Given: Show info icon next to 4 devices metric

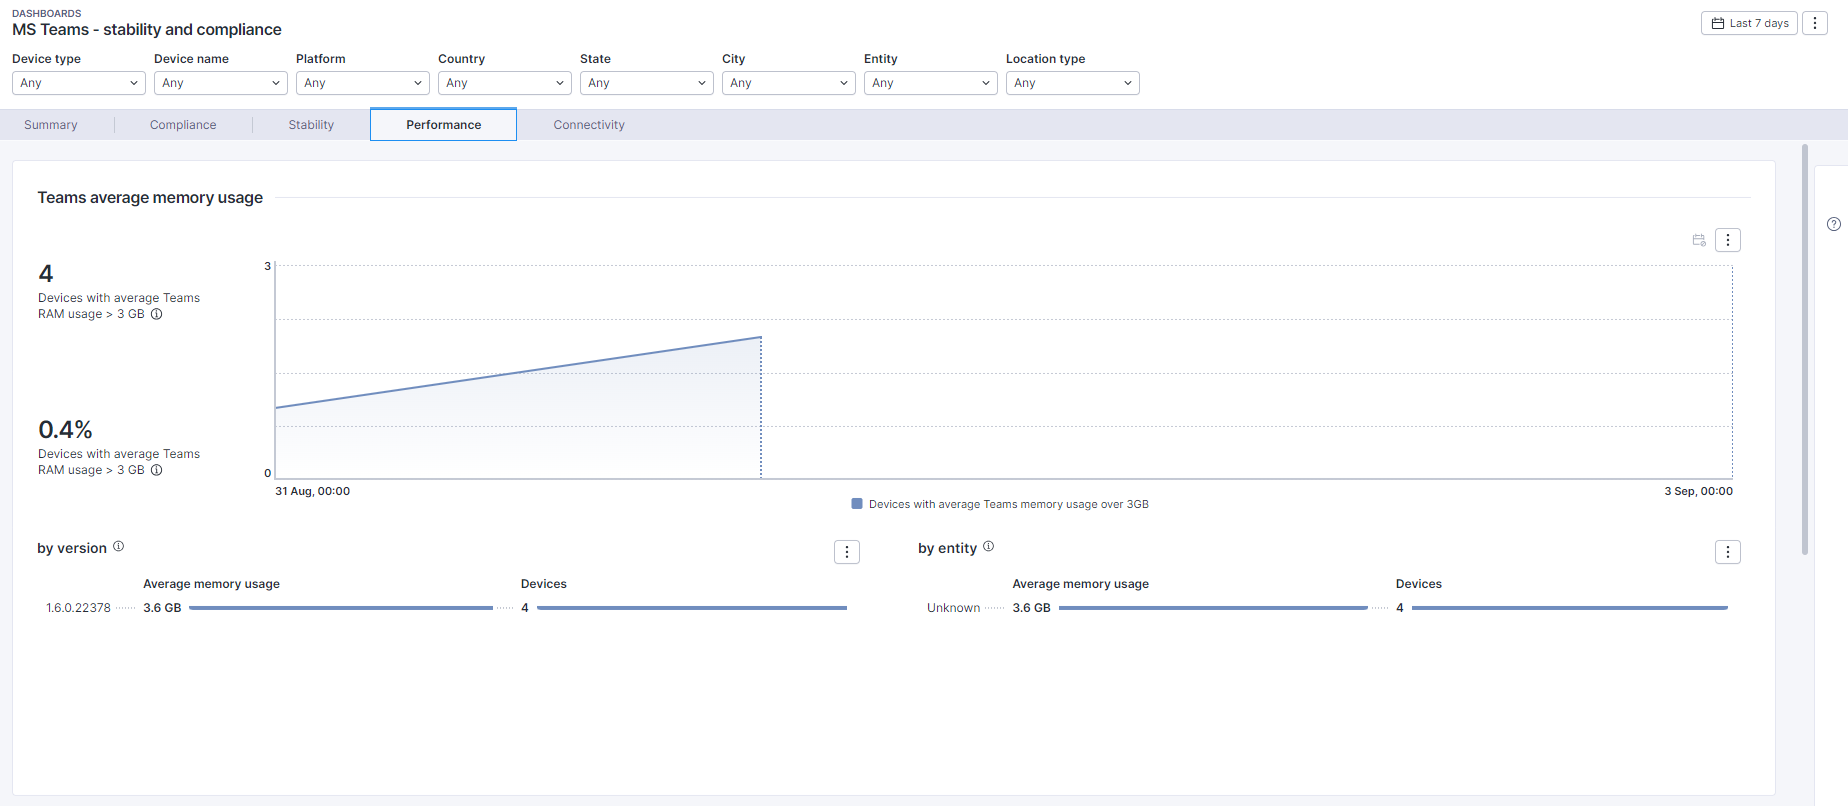Looking at the screenshot, I should (x=156, y=314).
